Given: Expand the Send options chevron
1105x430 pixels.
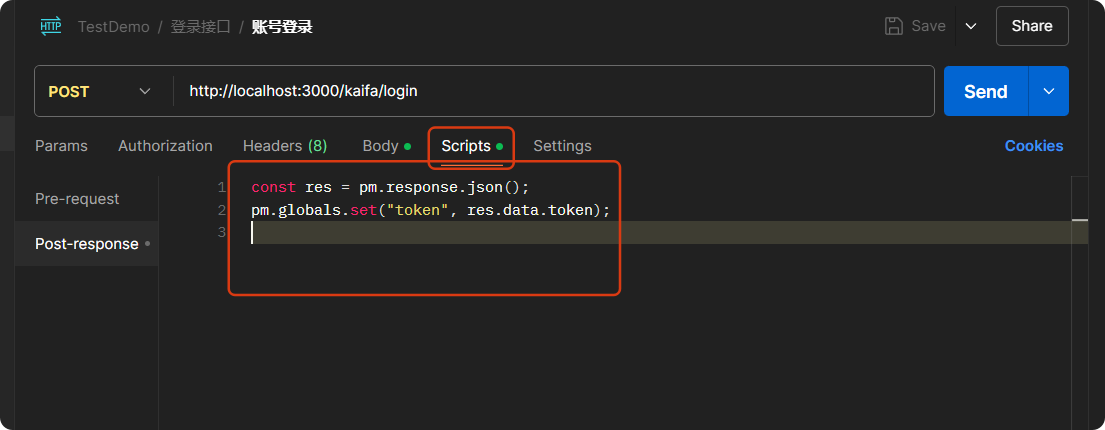Looking at the screenshot, I should point(1049,91).
